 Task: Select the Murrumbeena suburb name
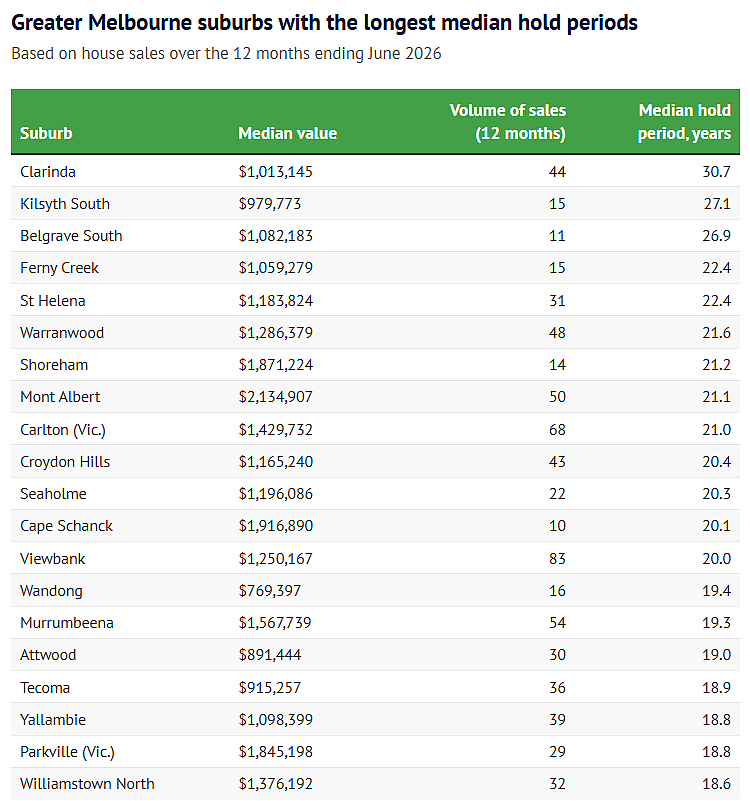click(66, 623)
